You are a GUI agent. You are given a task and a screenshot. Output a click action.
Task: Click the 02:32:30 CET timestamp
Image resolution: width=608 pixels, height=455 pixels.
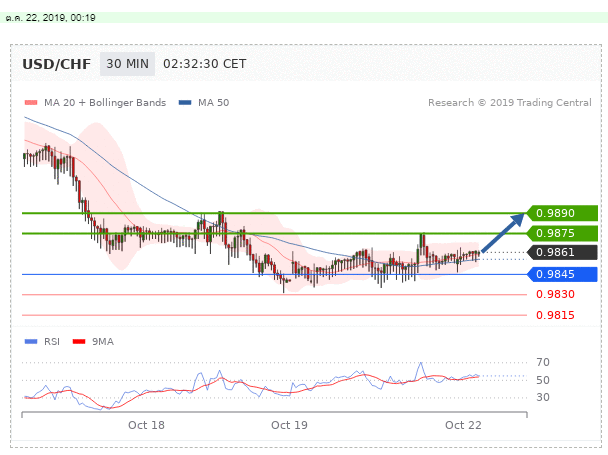click(204, 64)
